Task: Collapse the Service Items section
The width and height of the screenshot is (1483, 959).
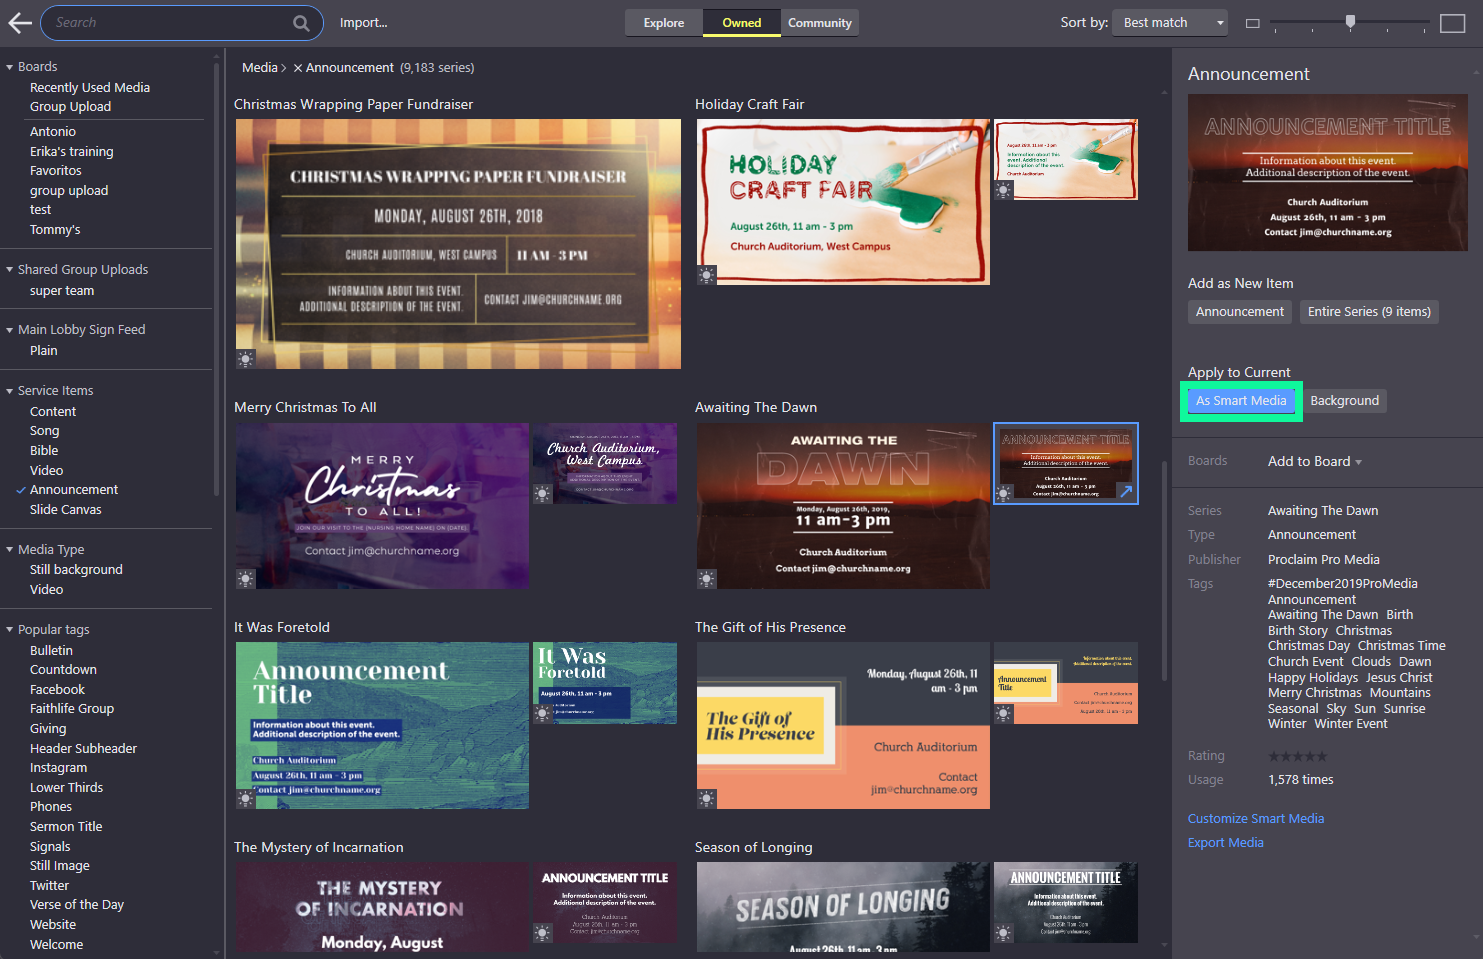Action: pos(10,391)
